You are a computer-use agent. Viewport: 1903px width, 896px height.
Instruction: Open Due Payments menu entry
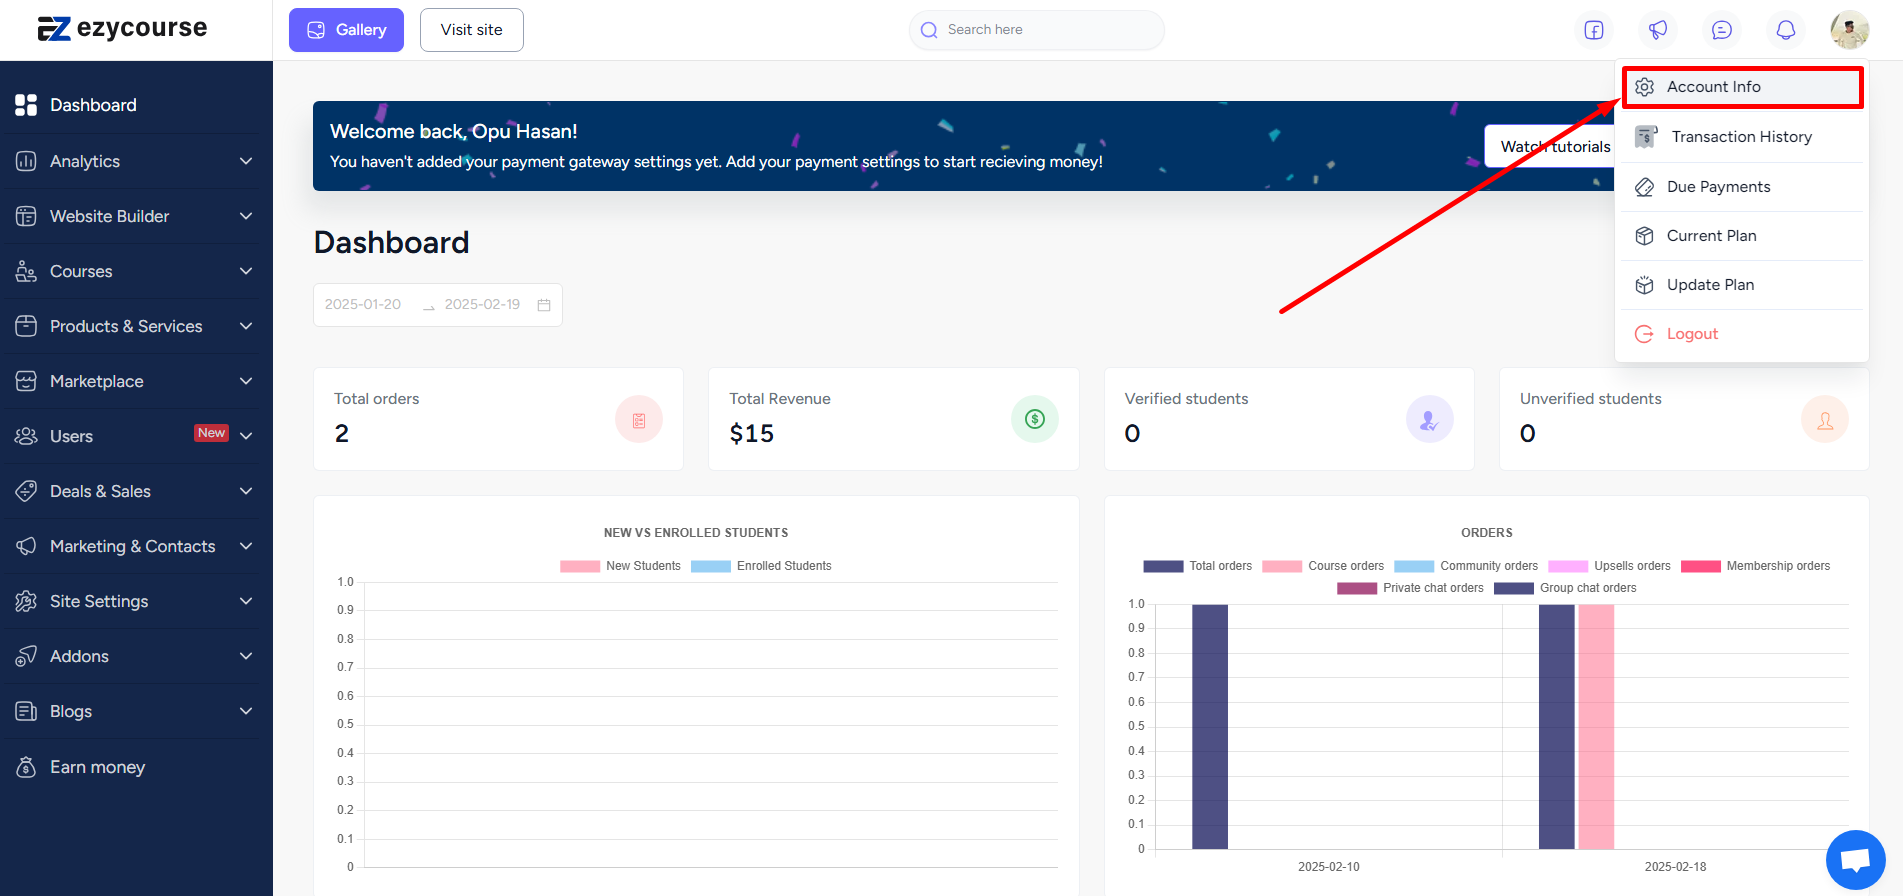click(1742, 187)
